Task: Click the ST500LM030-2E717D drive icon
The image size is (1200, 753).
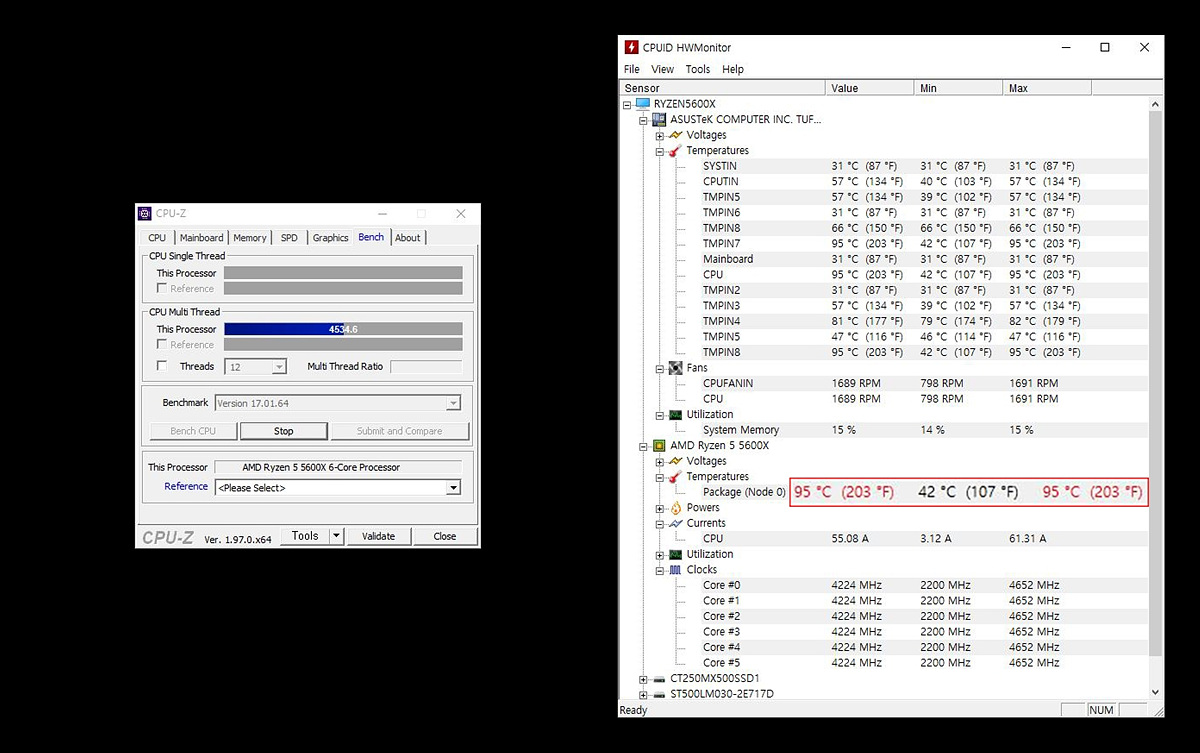Action: [x=660, y=694]
